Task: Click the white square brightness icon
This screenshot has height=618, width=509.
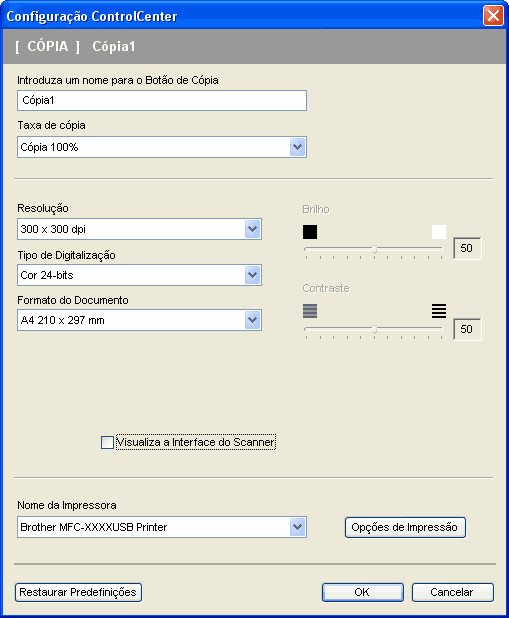Action: [x=439, y=232]
